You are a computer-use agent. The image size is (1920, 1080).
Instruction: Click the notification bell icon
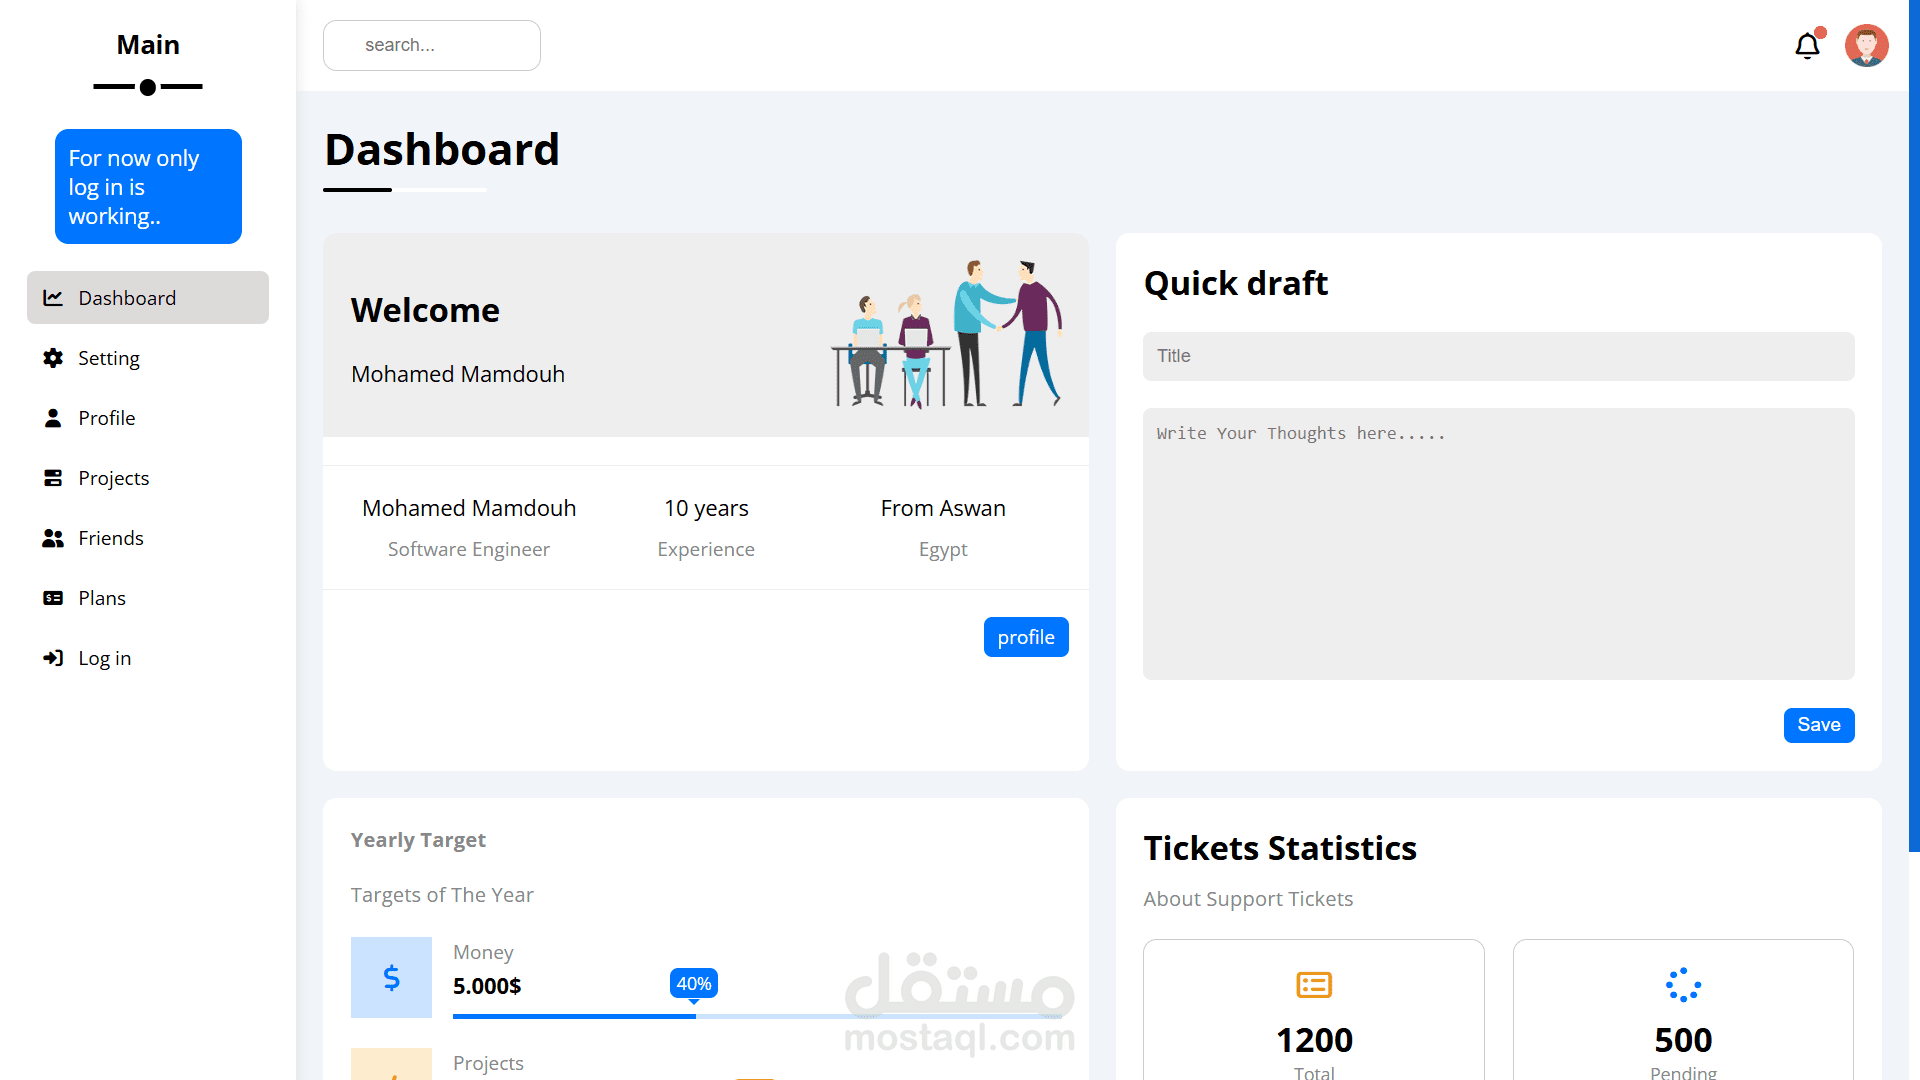click(1807, 46)
